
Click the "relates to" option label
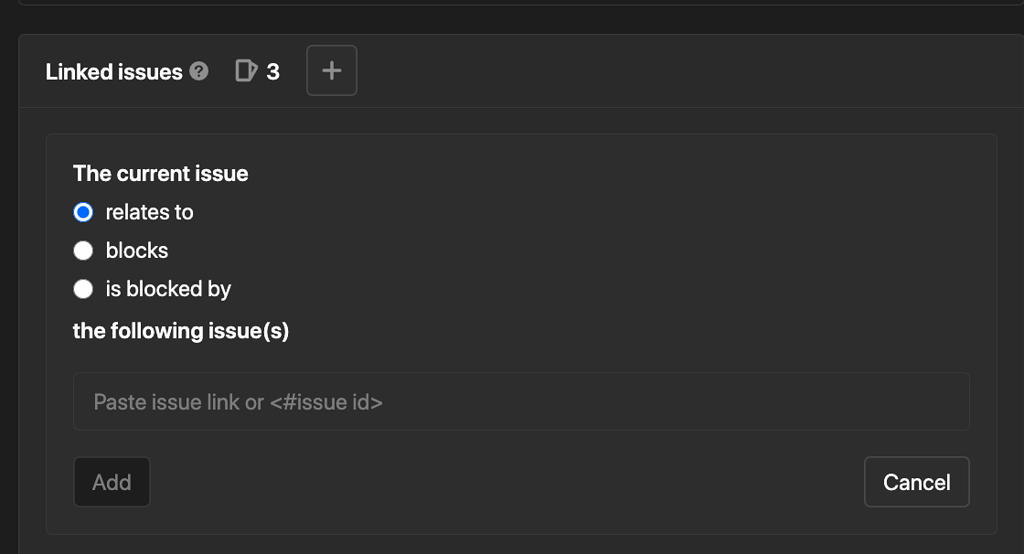[149, 212]
